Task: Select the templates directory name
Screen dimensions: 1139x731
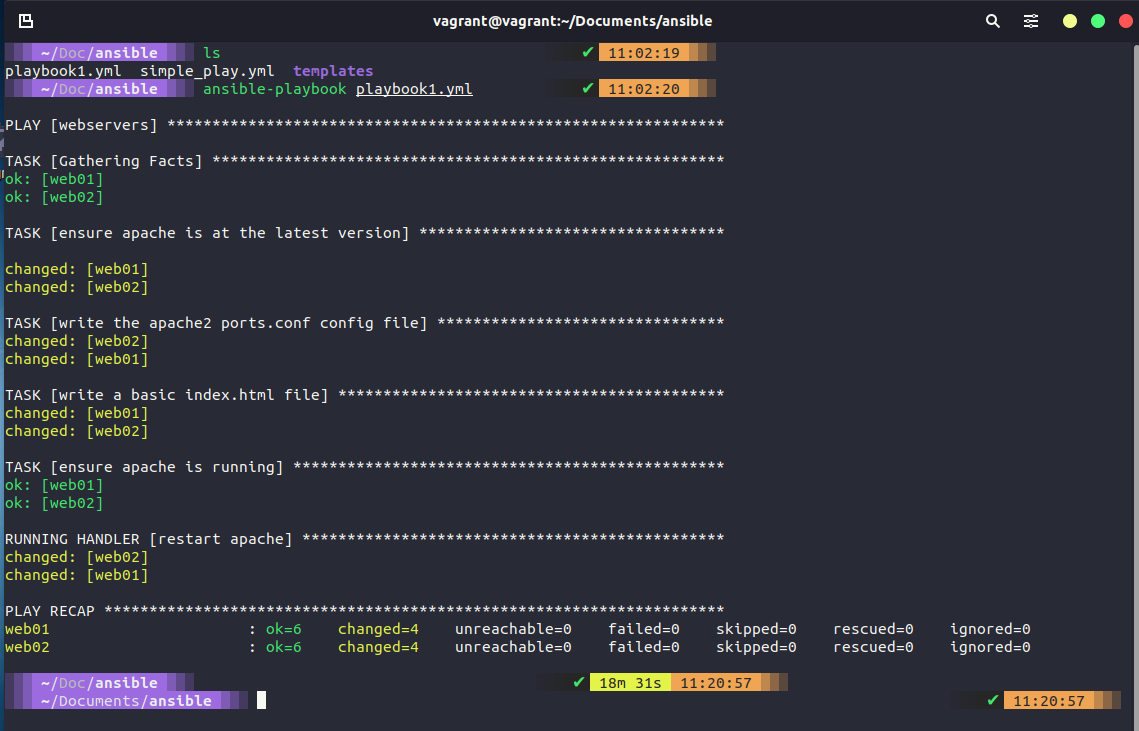Action: tap(333, 70)
